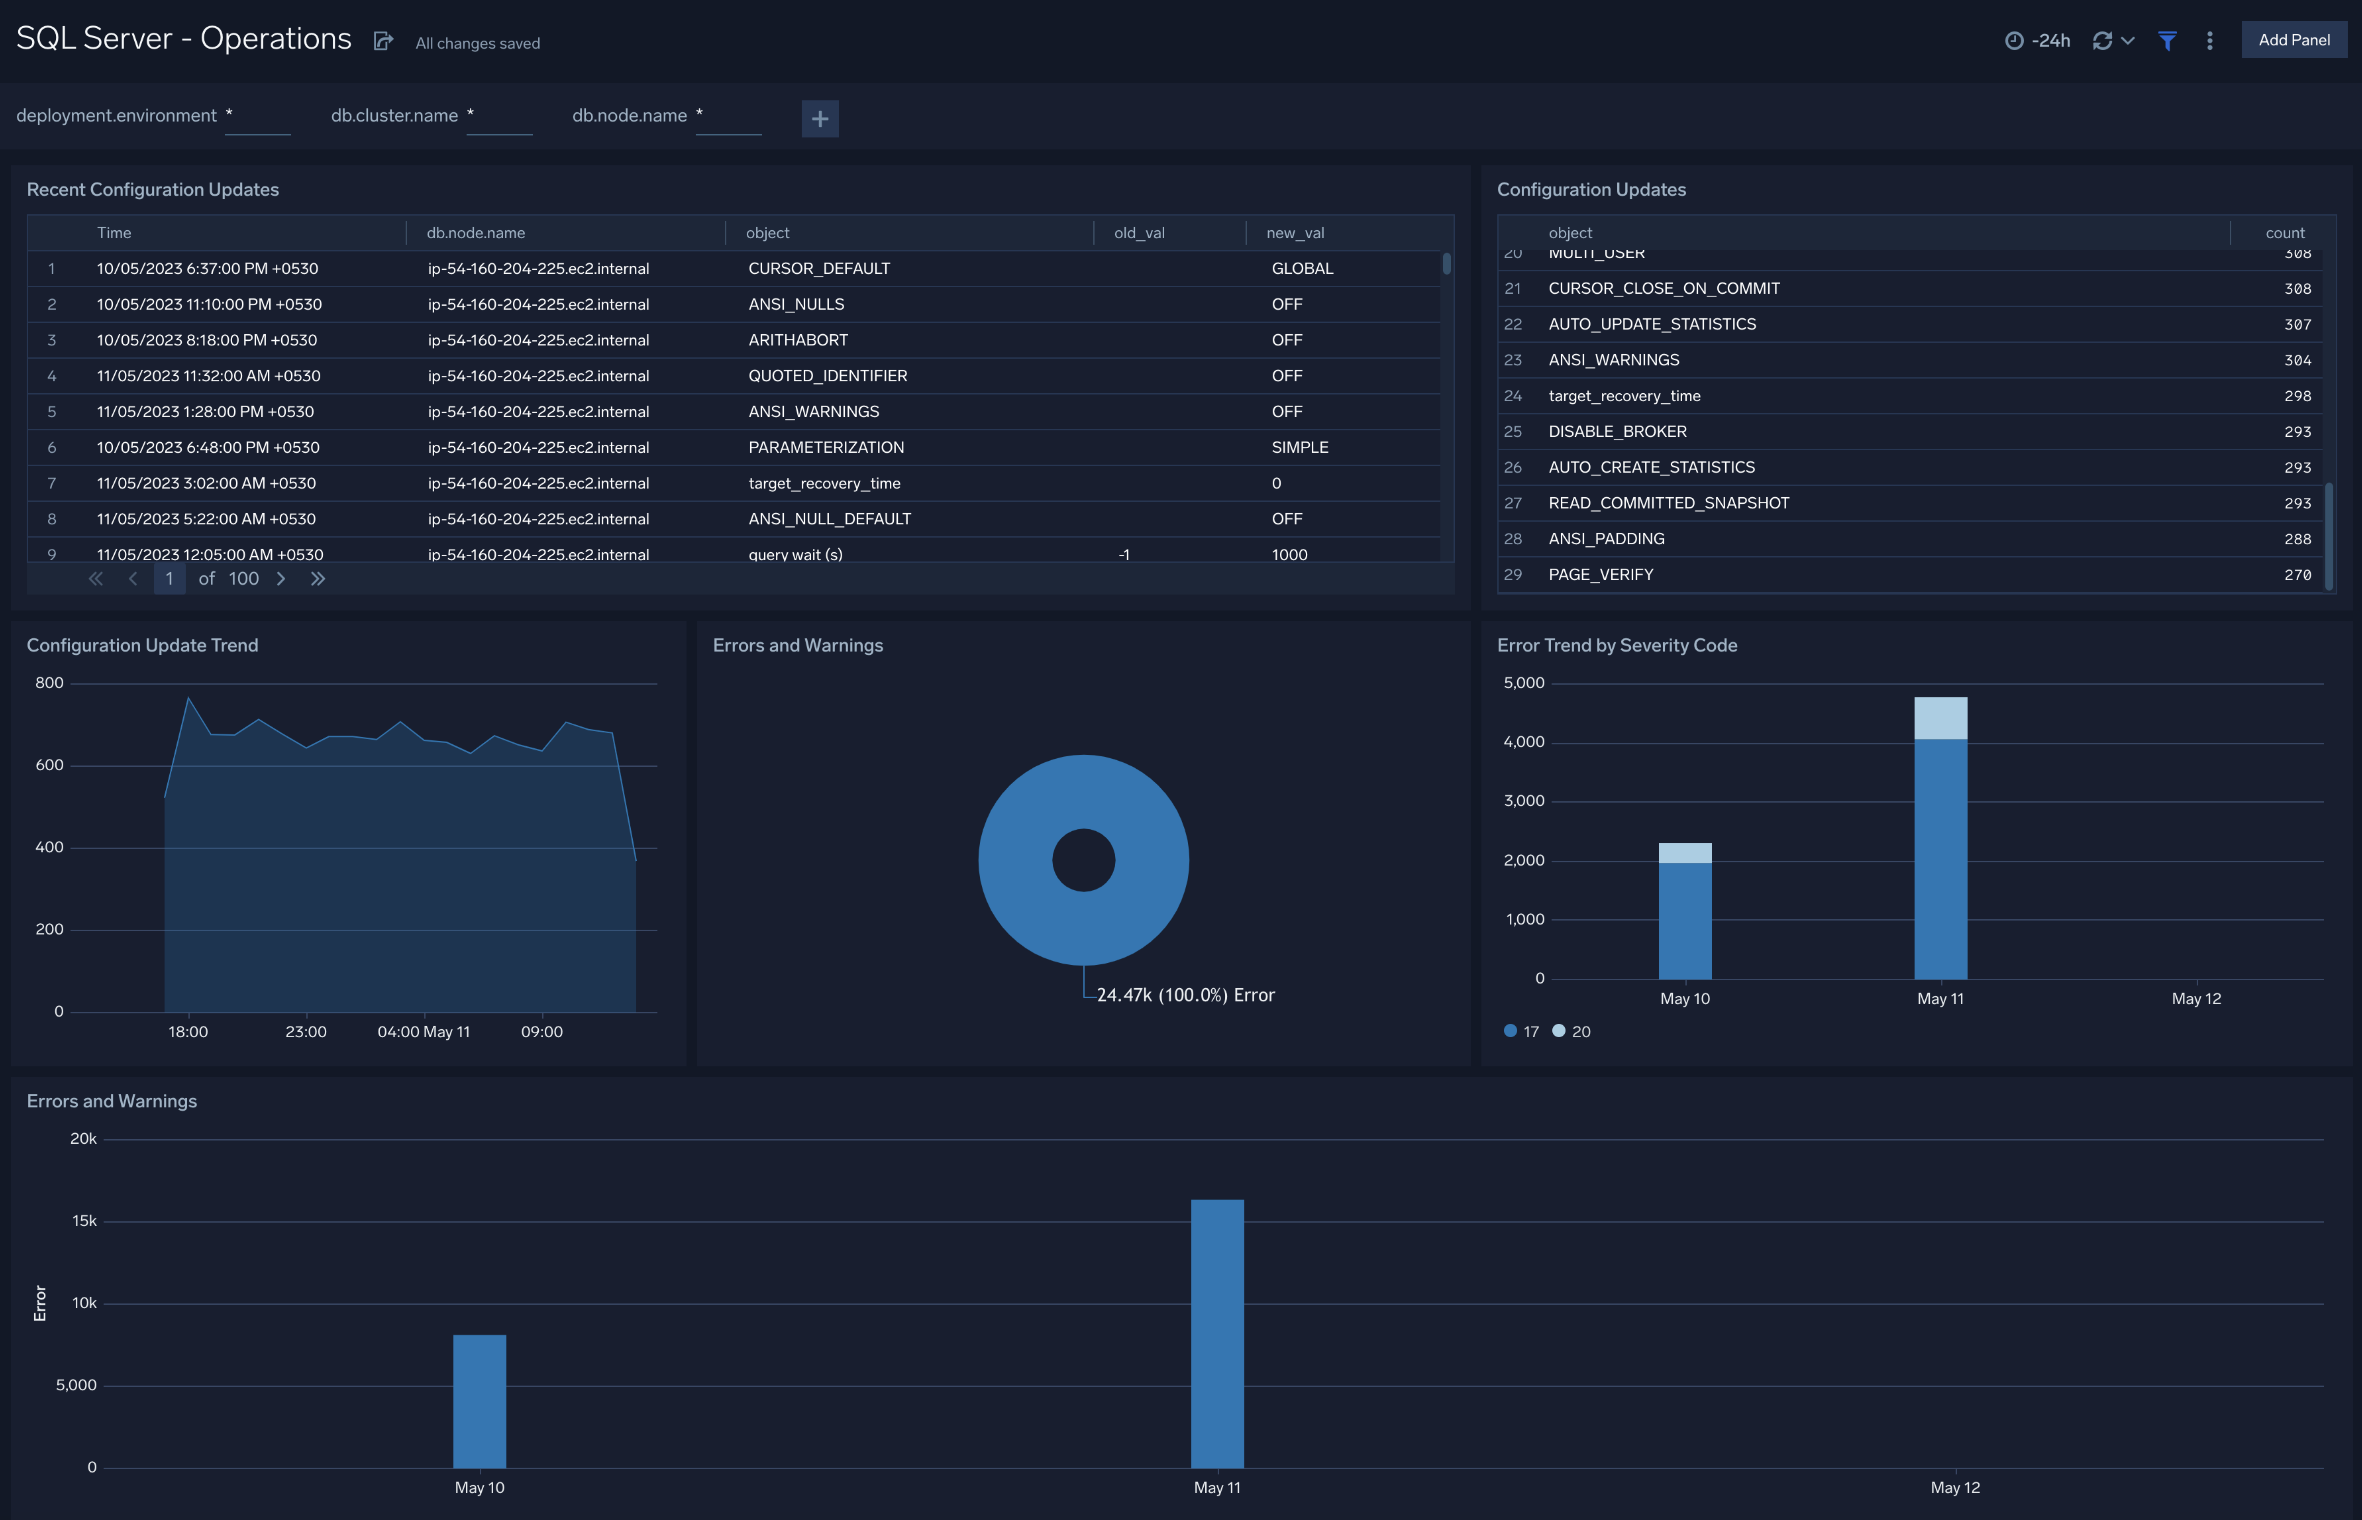Open the three-dot more options menu
Image resolution: width=2362 pixels, height=1520 pixels.
[2210, 41]
